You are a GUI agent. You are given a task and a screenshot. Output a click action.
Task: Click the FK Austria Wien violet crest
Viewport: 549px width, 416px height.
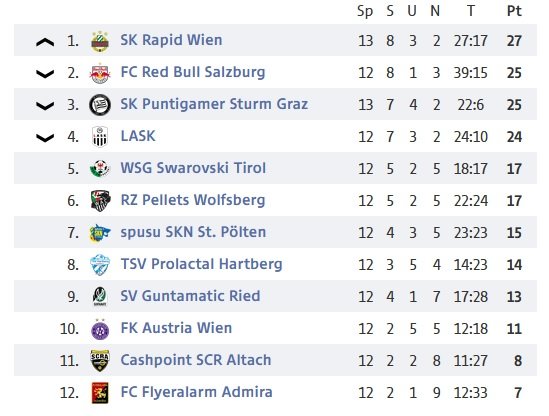(x=100, y=329)
